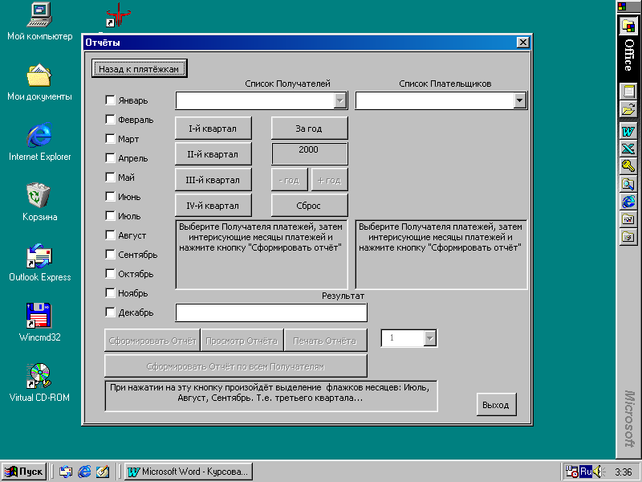Open Word from the Office shortcut bar
Screen dimensions: 642x482
628,130
